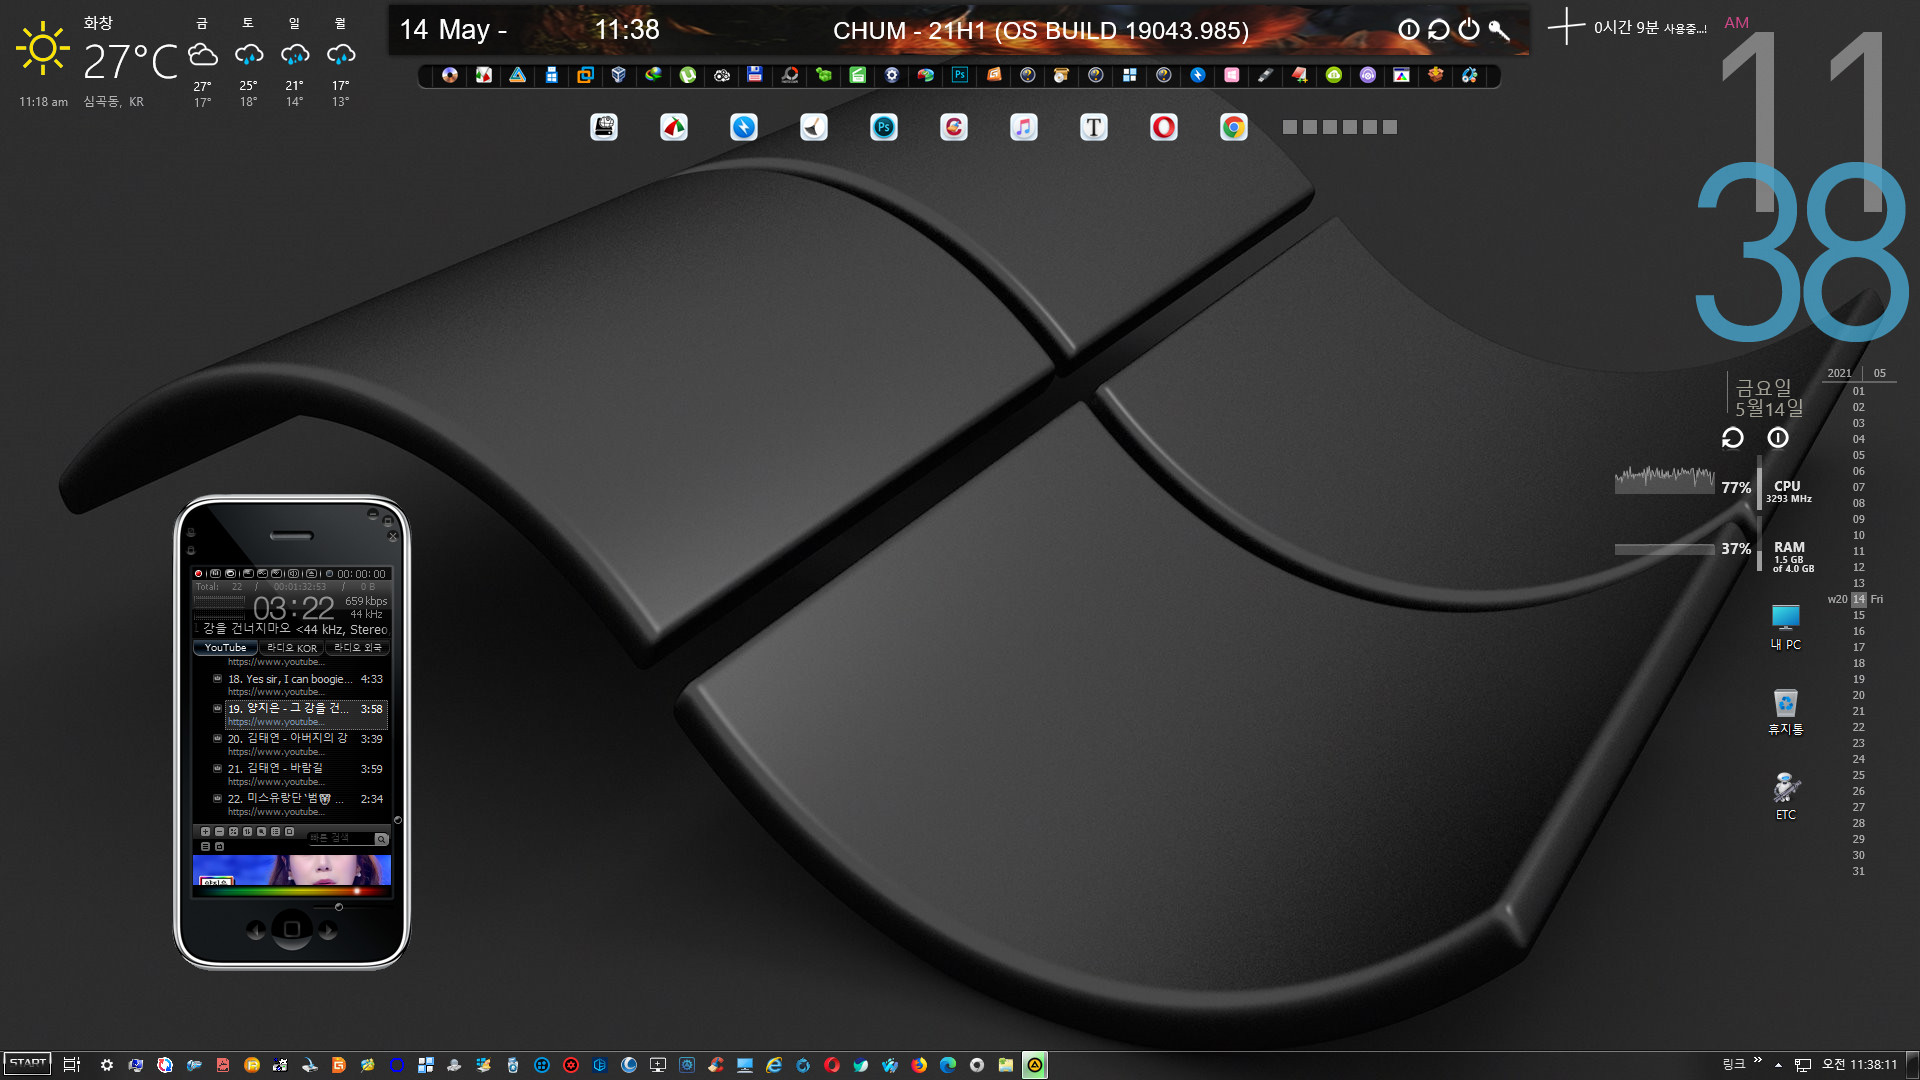Image resolution: width=1920 pixels, height=1080 pixels.
Task: Switch to the YouTube playlist tab
Action: [x=225, y=648]
